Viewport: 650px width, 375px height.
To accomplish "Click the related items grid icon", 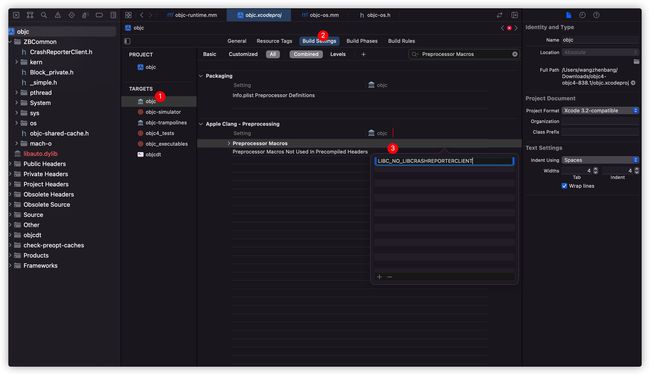I will 129,15.
